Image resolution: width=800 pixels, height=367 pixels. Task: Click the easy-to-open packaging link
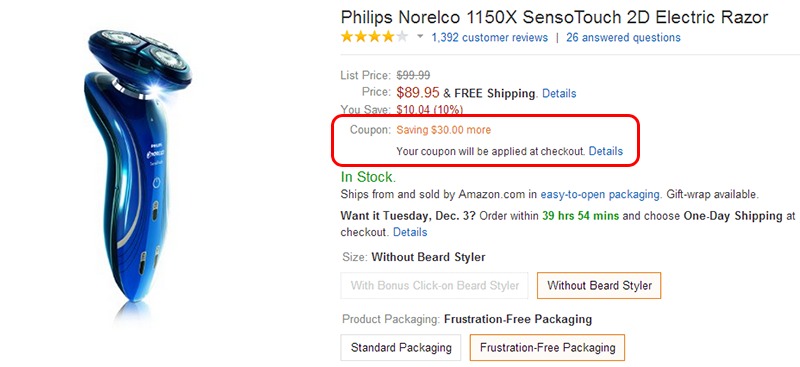600,194
